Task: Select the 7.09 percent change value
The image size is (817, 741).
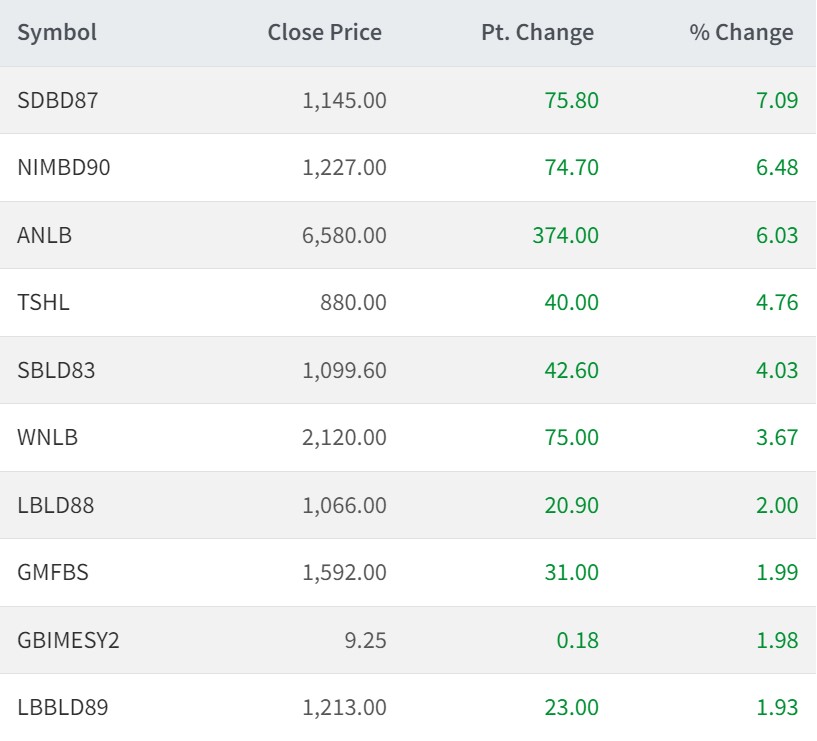Action: [777, 100]
